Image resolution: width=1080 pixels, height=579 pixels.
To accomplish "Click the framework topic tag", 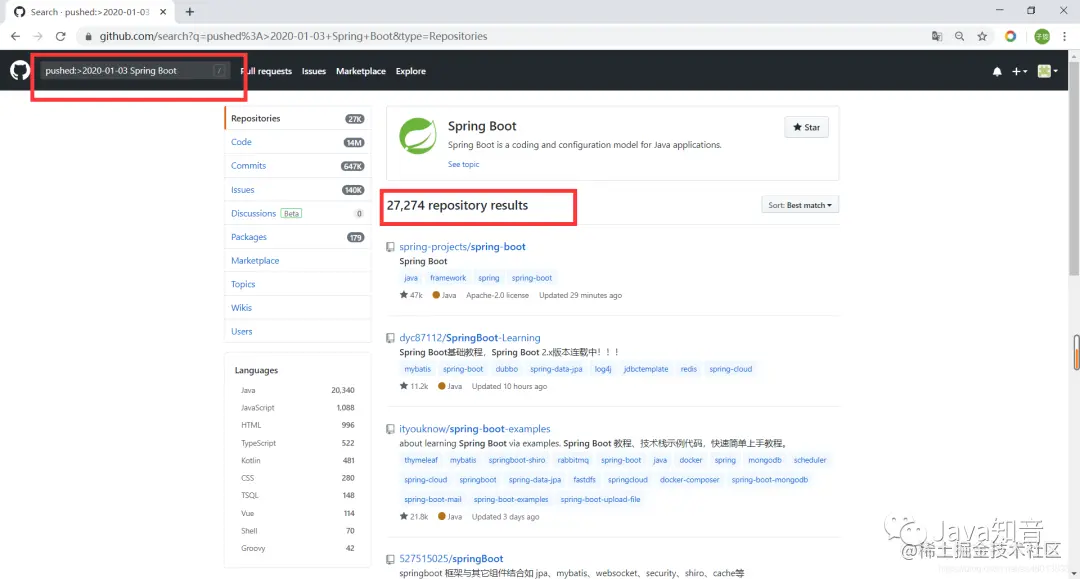I will (448, 278).
